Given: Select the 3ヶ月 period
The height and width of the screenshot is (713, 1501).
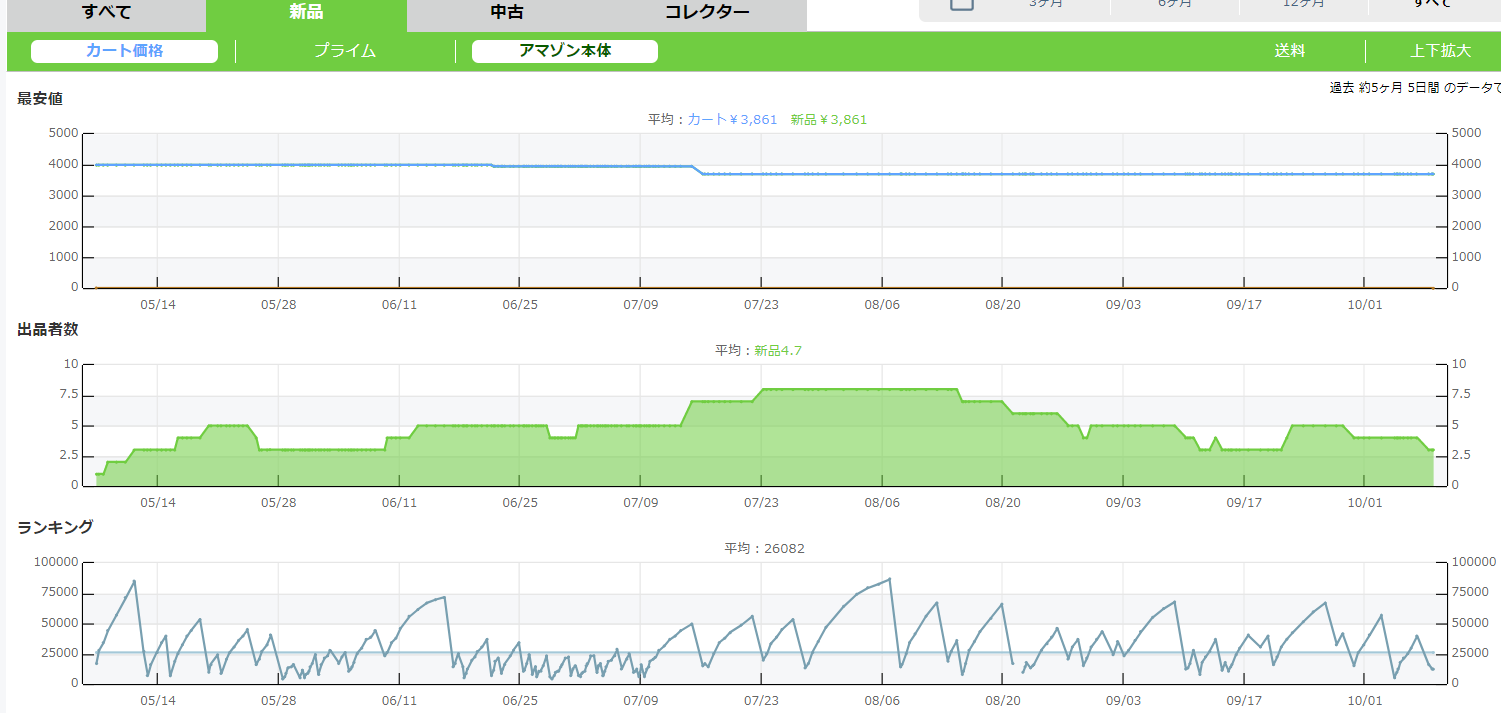Looking at the screenshot, I should point(1046,4).
